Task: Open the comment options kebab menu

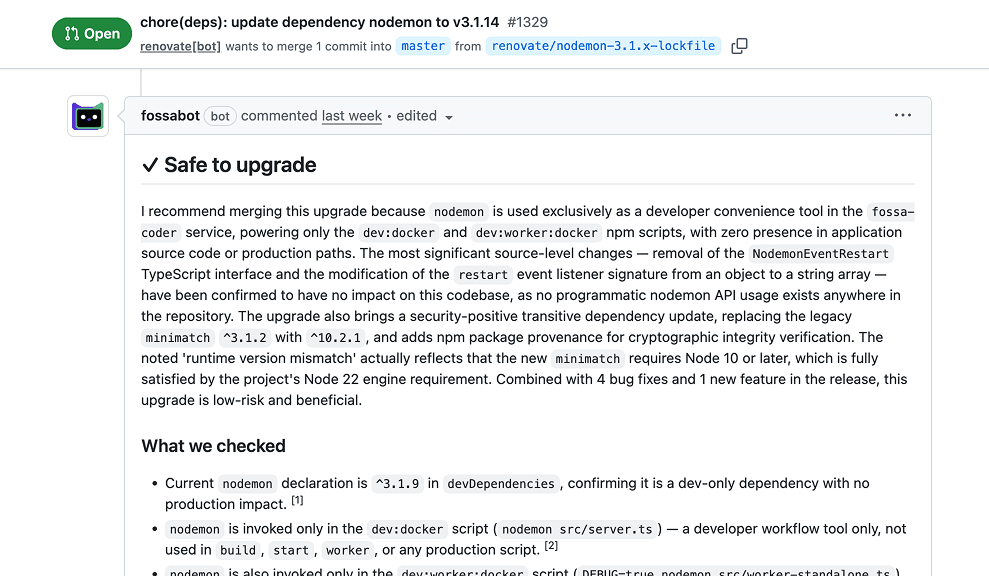Action: point(903,115)
